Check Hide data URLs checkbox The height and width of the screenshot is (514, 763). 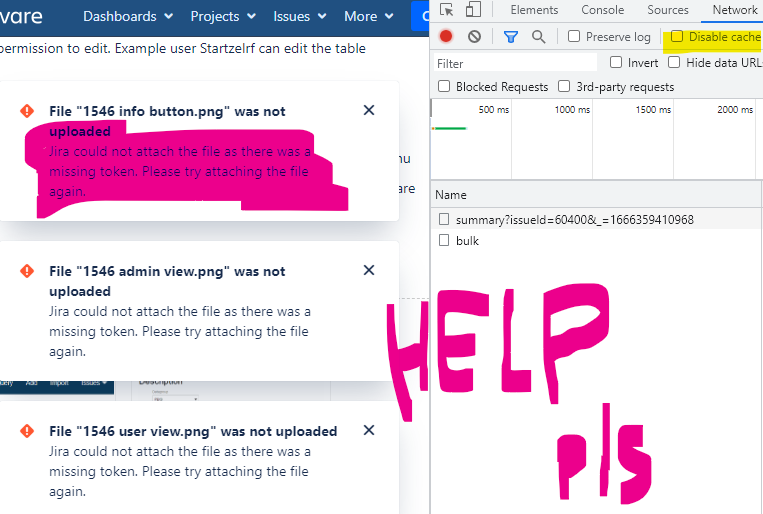(674, 62)
